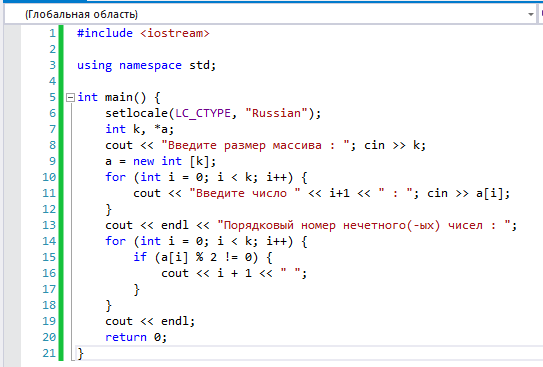Viewport: 543px width, 367px height.
Task: Click the closing brace on line 21
Action: coord(80,353)
